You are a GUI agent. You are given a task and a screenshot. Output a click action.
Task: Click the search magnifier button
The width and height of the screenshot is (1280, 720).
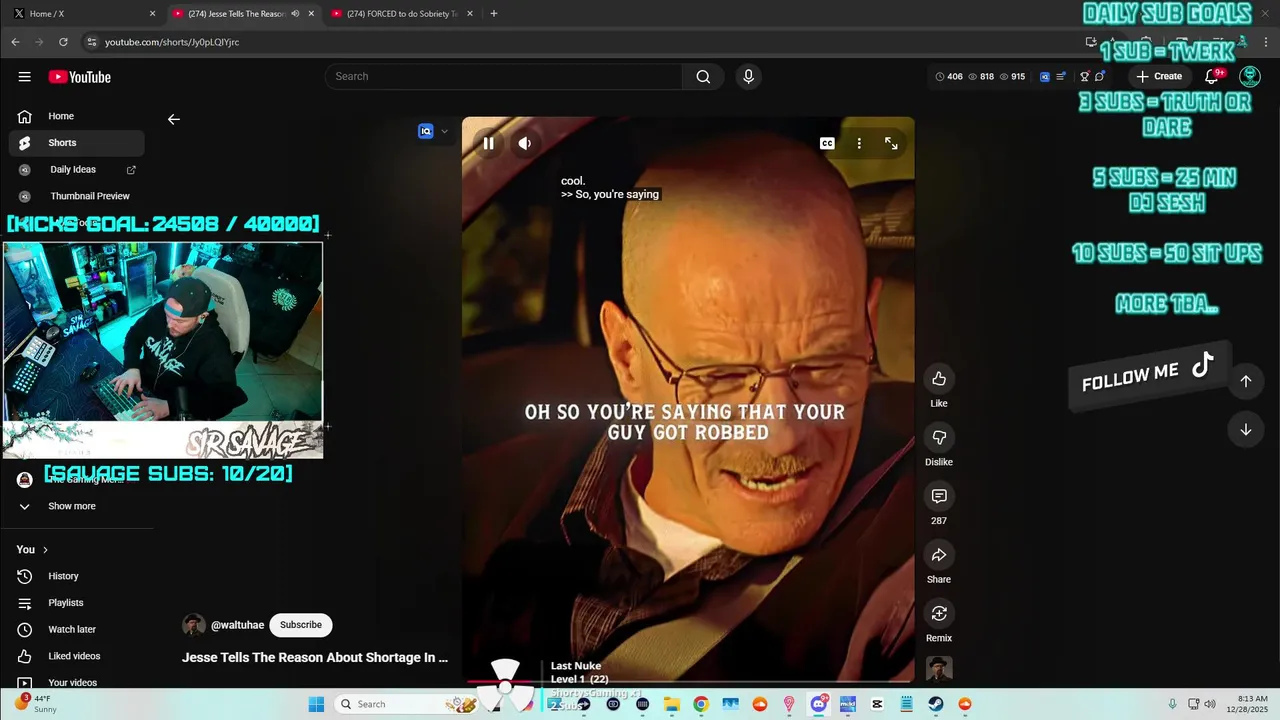(703, 77)
